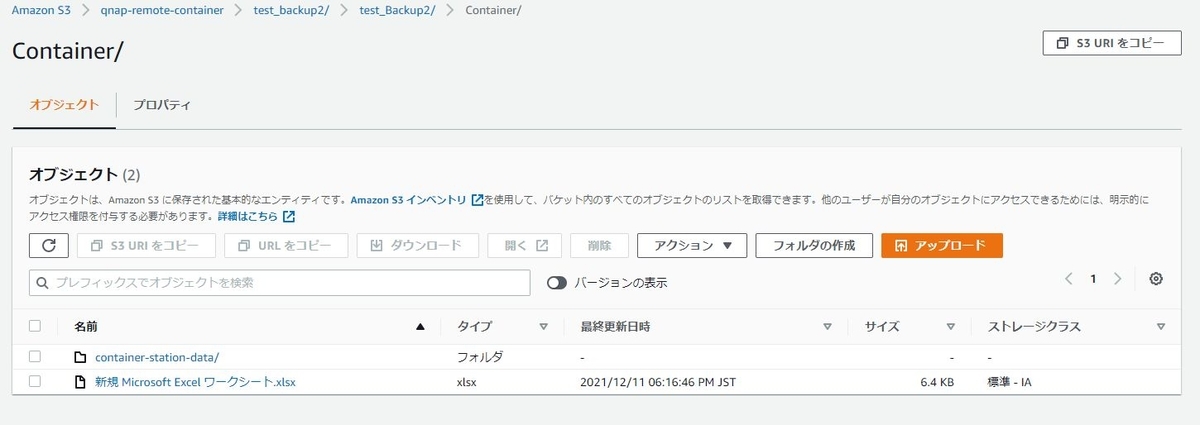Toggle バージョンの表示 switch

click(557, 283)
